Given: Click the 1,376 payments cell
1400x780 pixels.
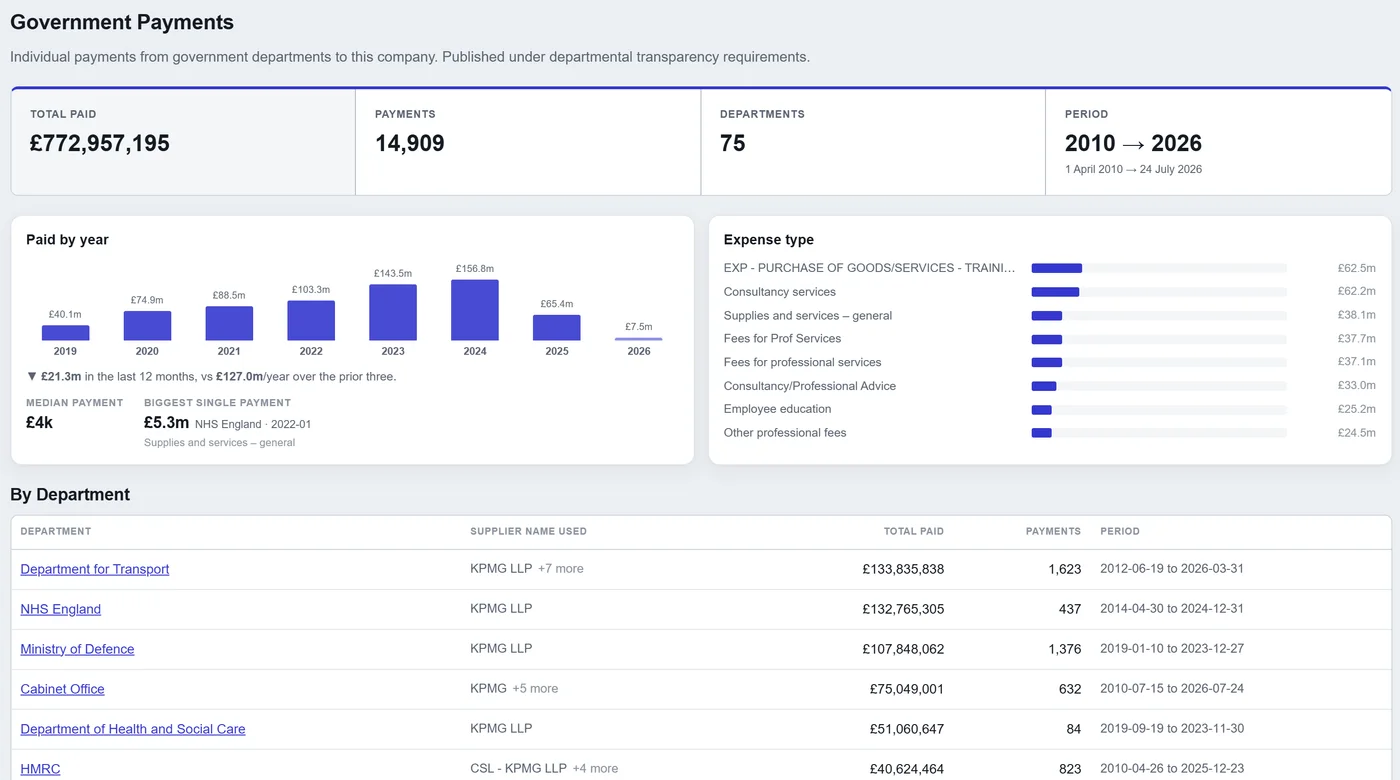Looking at the screenshot, I should point(1065,649).
